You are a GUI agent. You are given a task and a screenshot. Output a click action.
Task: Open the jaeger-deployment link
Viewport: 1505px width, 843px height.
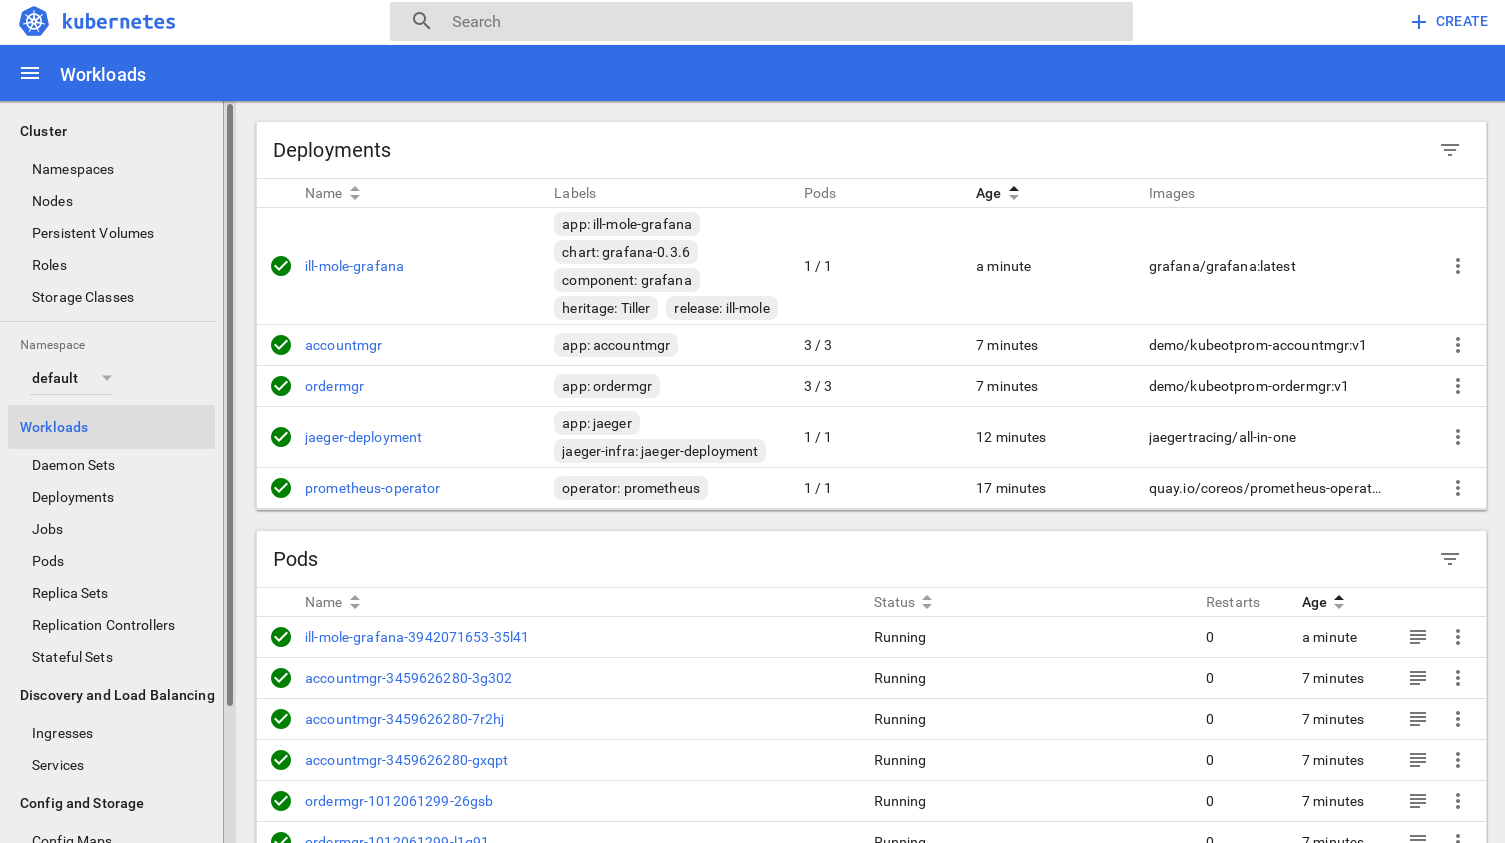(363, 437)
